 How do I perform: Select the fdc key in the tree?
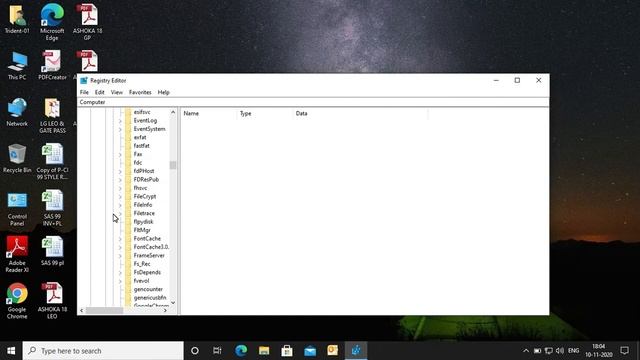coord(138,162)
